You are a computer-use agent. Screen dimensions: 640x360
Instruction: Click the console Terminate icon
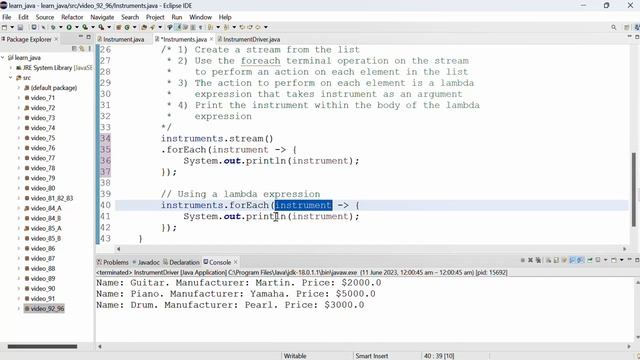click(523, 260)
